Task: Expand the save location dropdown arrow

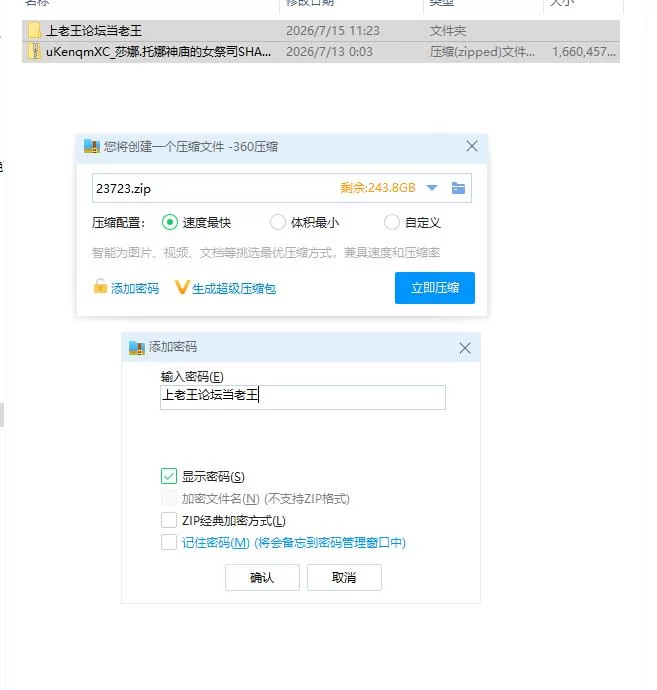Action: [432, 188]
